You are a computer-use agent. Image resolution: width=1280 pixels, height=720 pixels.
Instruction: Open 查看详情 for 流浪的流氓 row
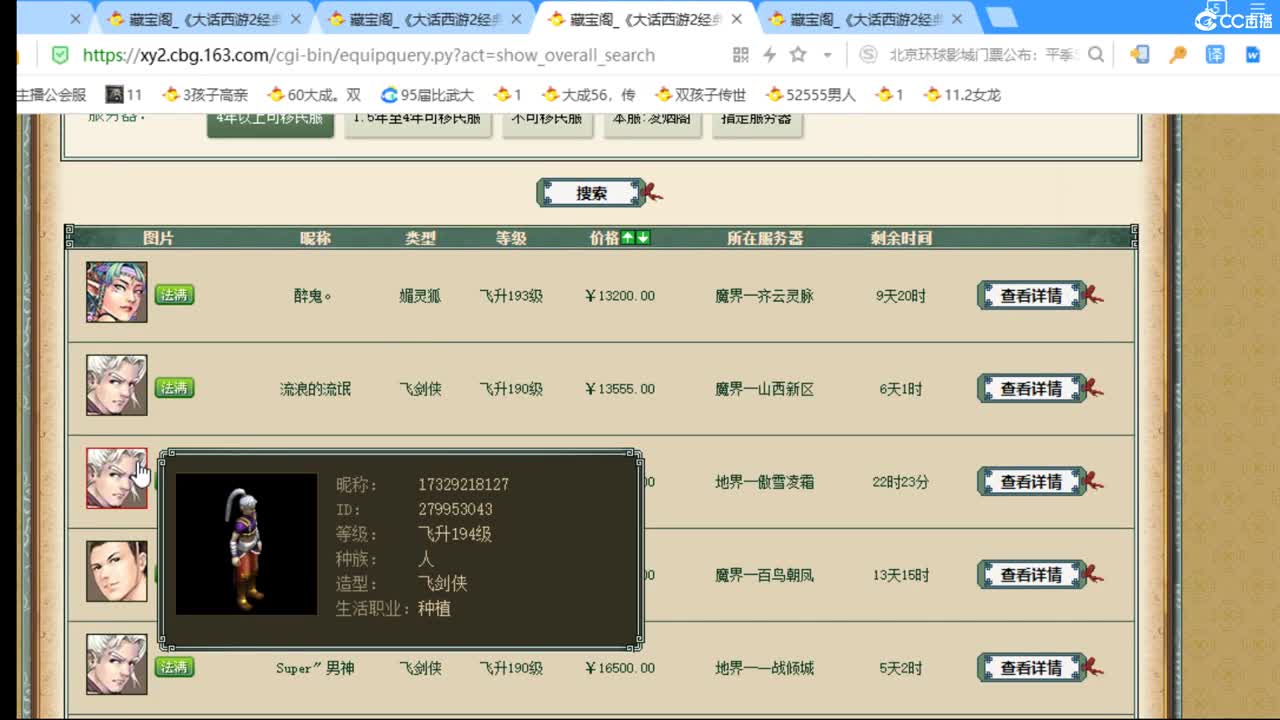[x=1031, y=389]
